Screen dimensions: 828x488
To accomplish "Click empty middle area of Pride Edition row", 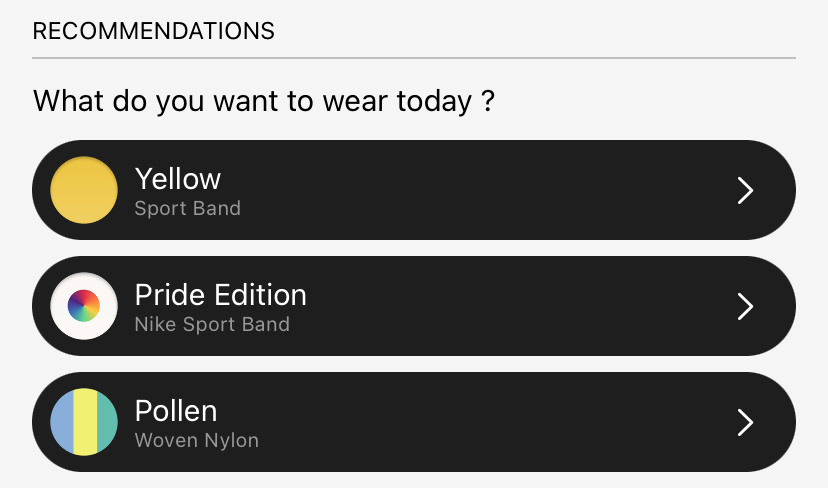I will point(475,306).
